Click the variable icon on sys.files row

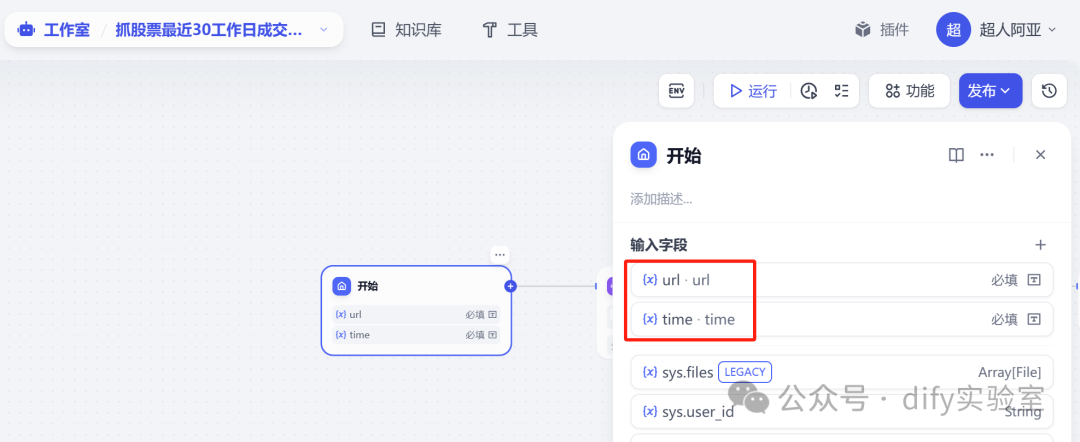650,372
